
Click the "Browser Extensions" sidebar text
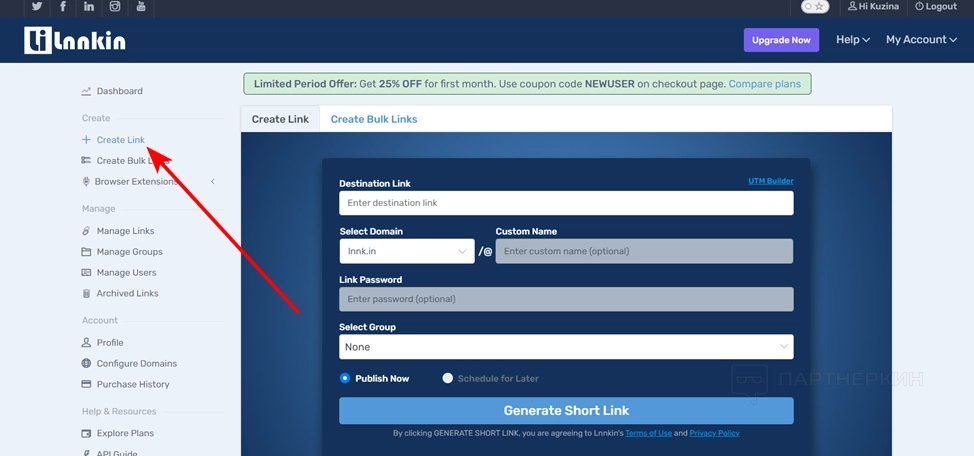pos(136,182)
